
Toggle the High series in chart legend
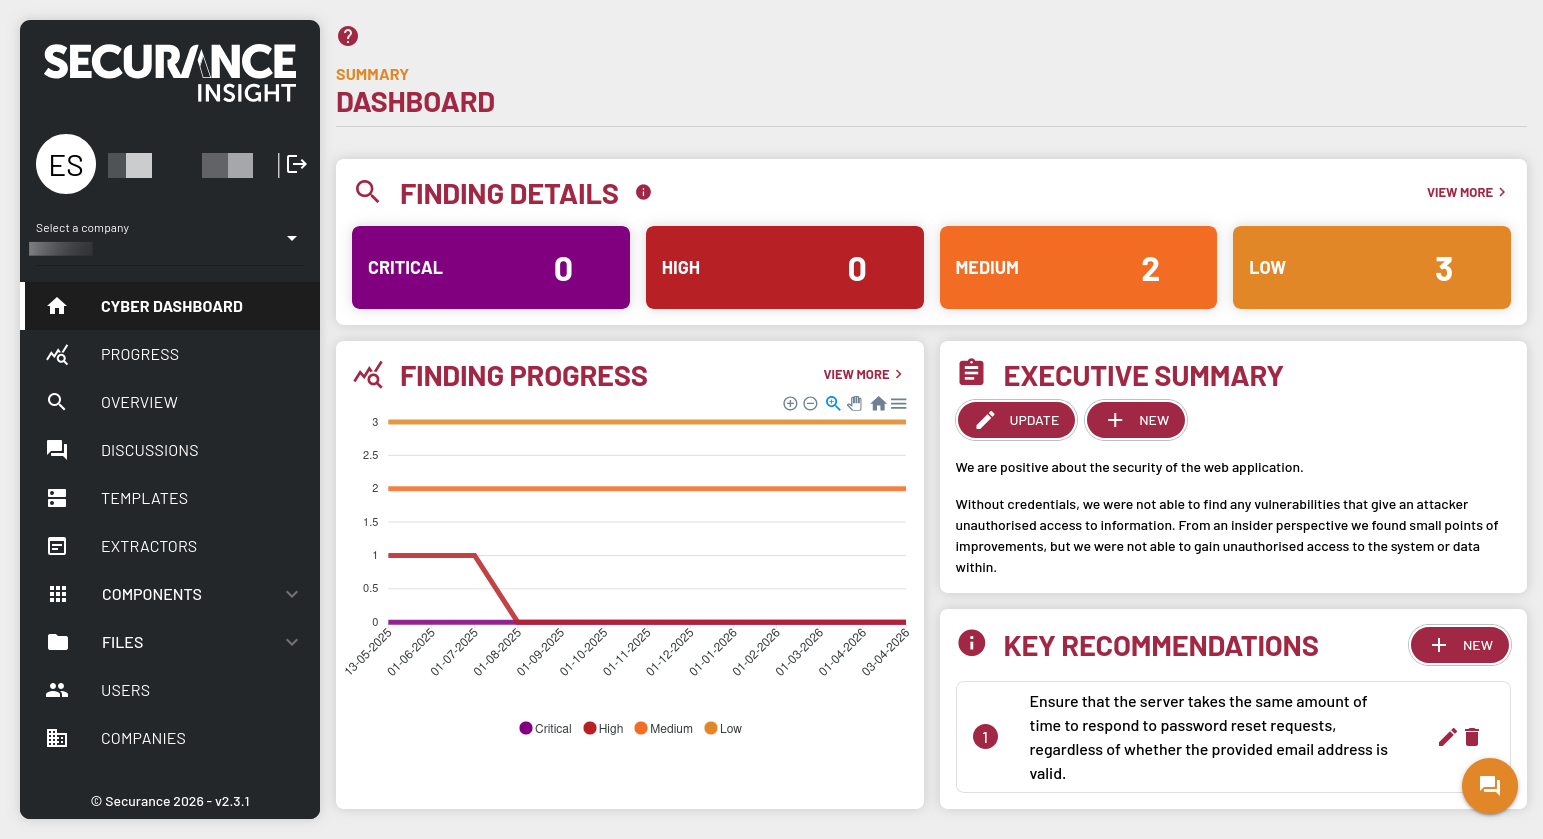click(604, 729)
